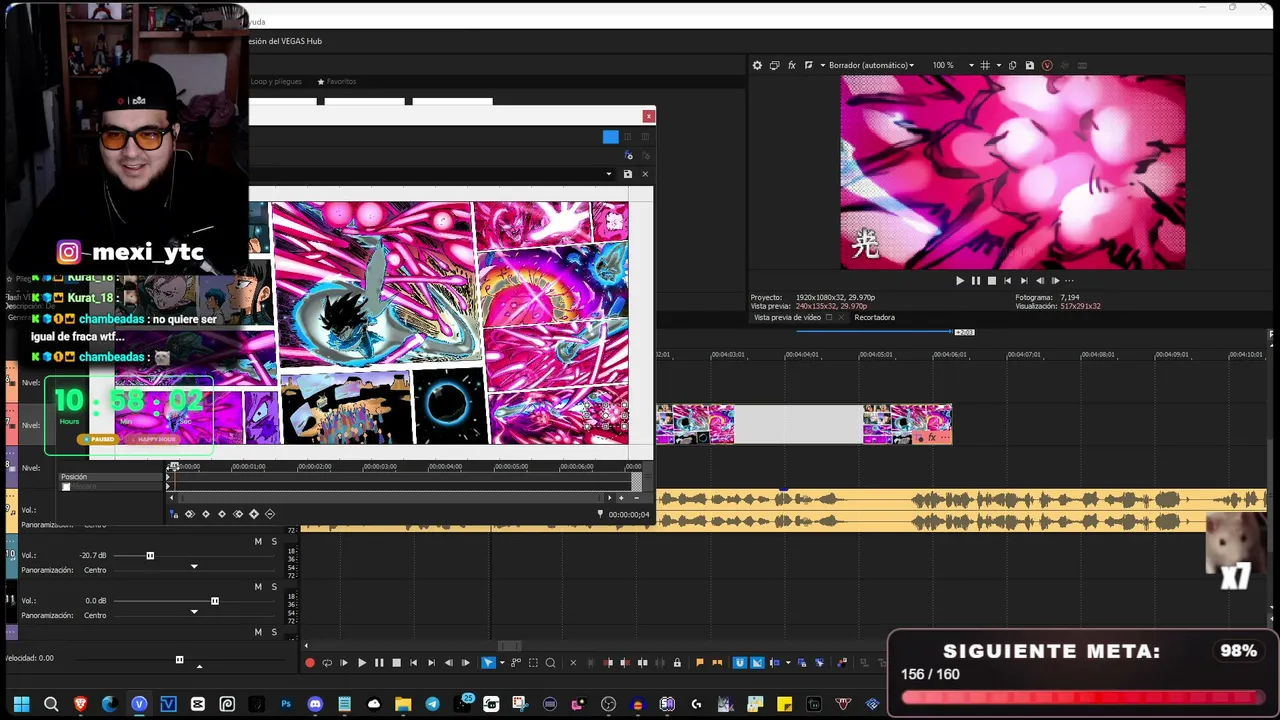1280x720 pixels.
Task: Play the video in the preview window
Action: (960, 281)
